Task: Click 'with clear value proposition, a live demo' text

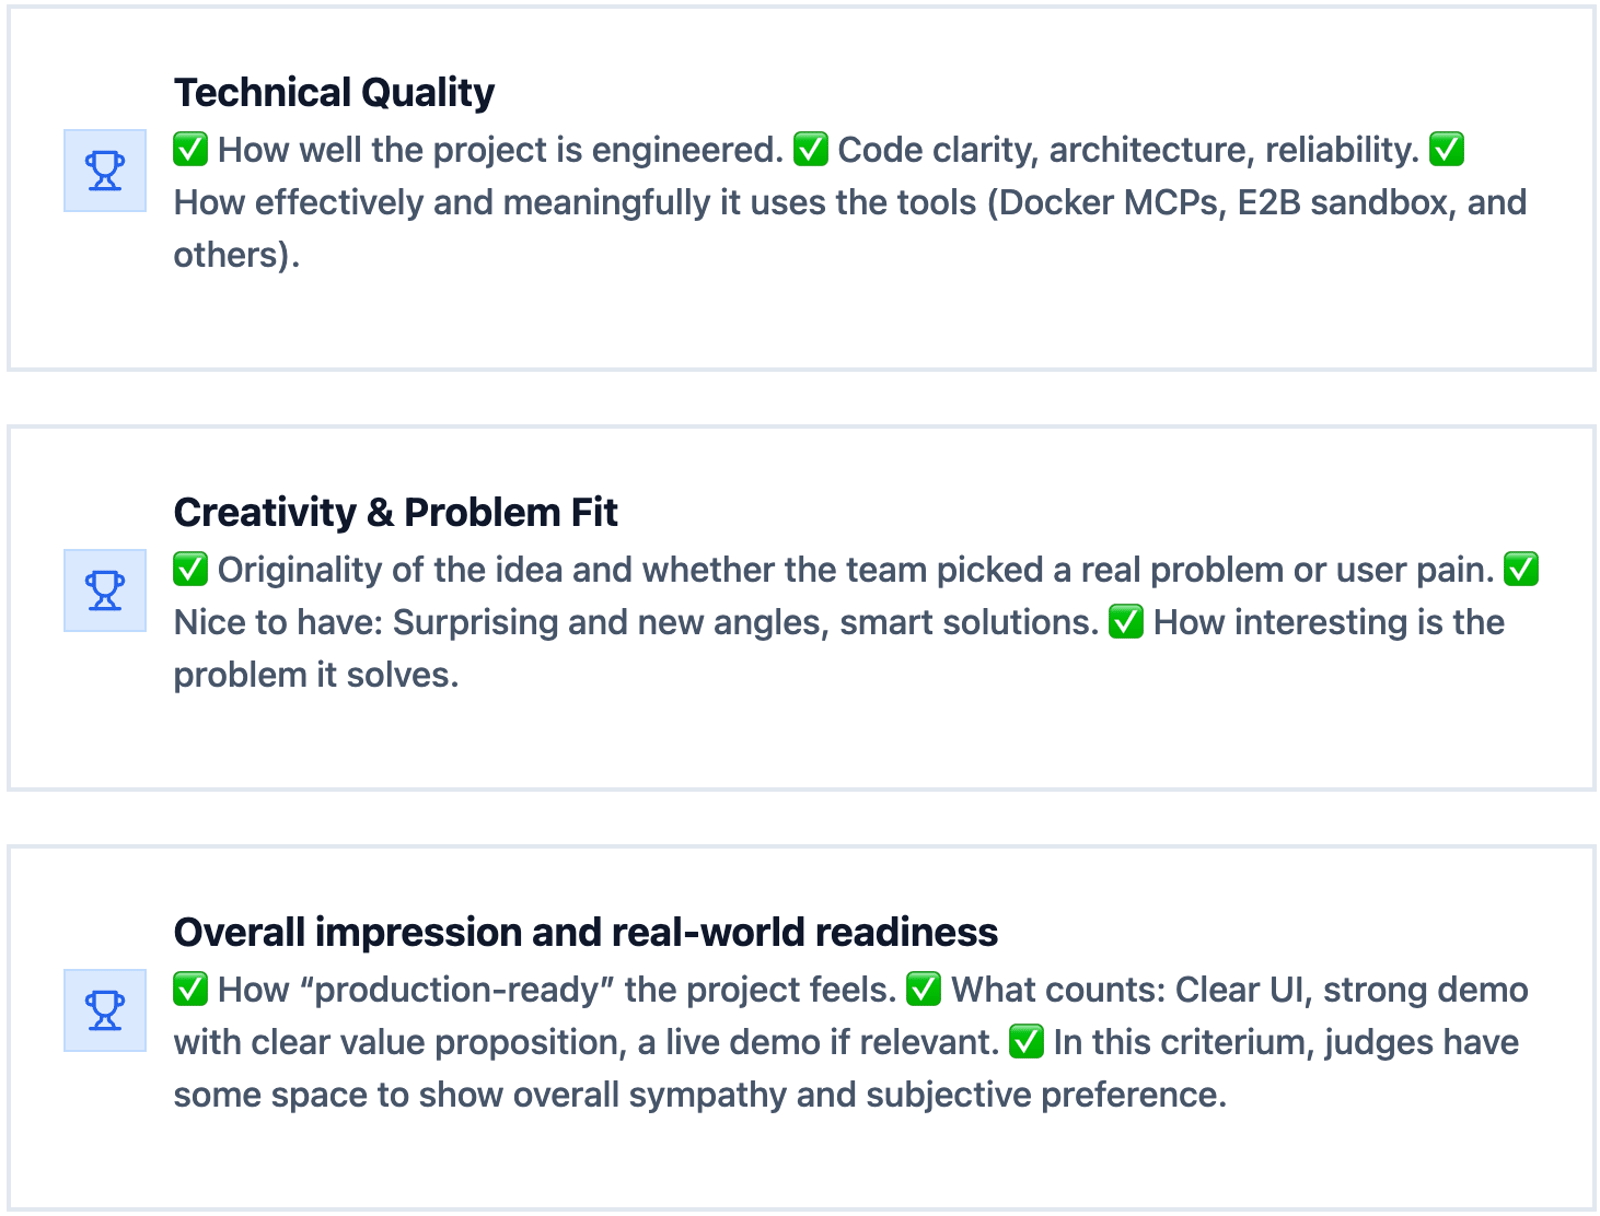Action: 585,1043
